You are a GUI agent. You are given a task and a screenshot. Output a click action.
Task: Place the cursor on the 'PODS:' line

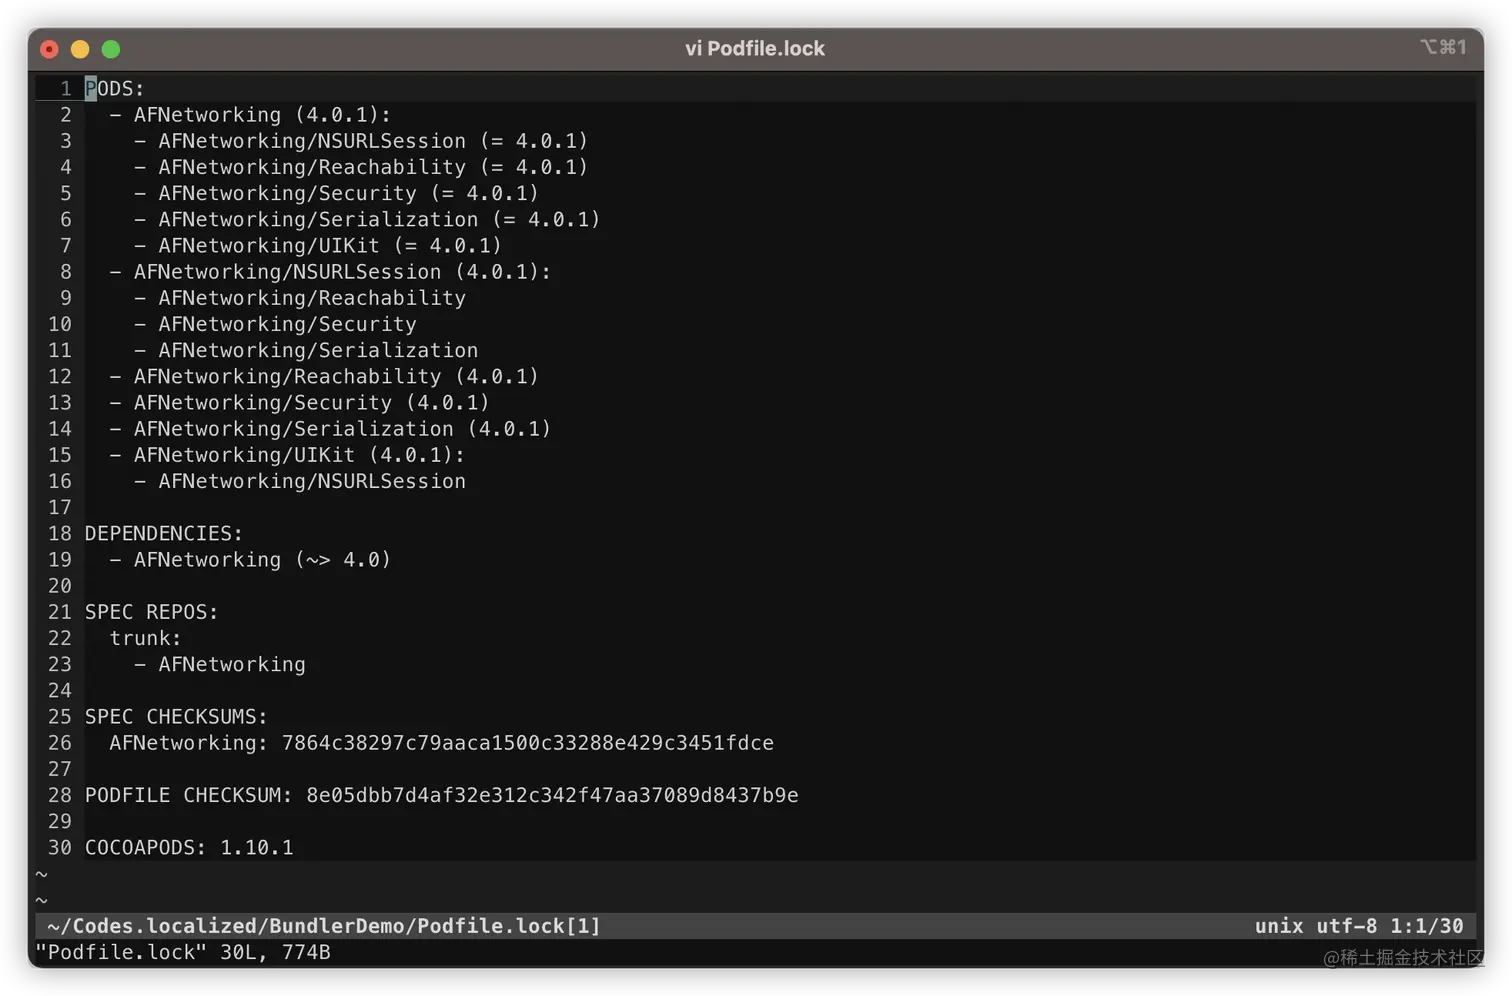coord(115,89)
